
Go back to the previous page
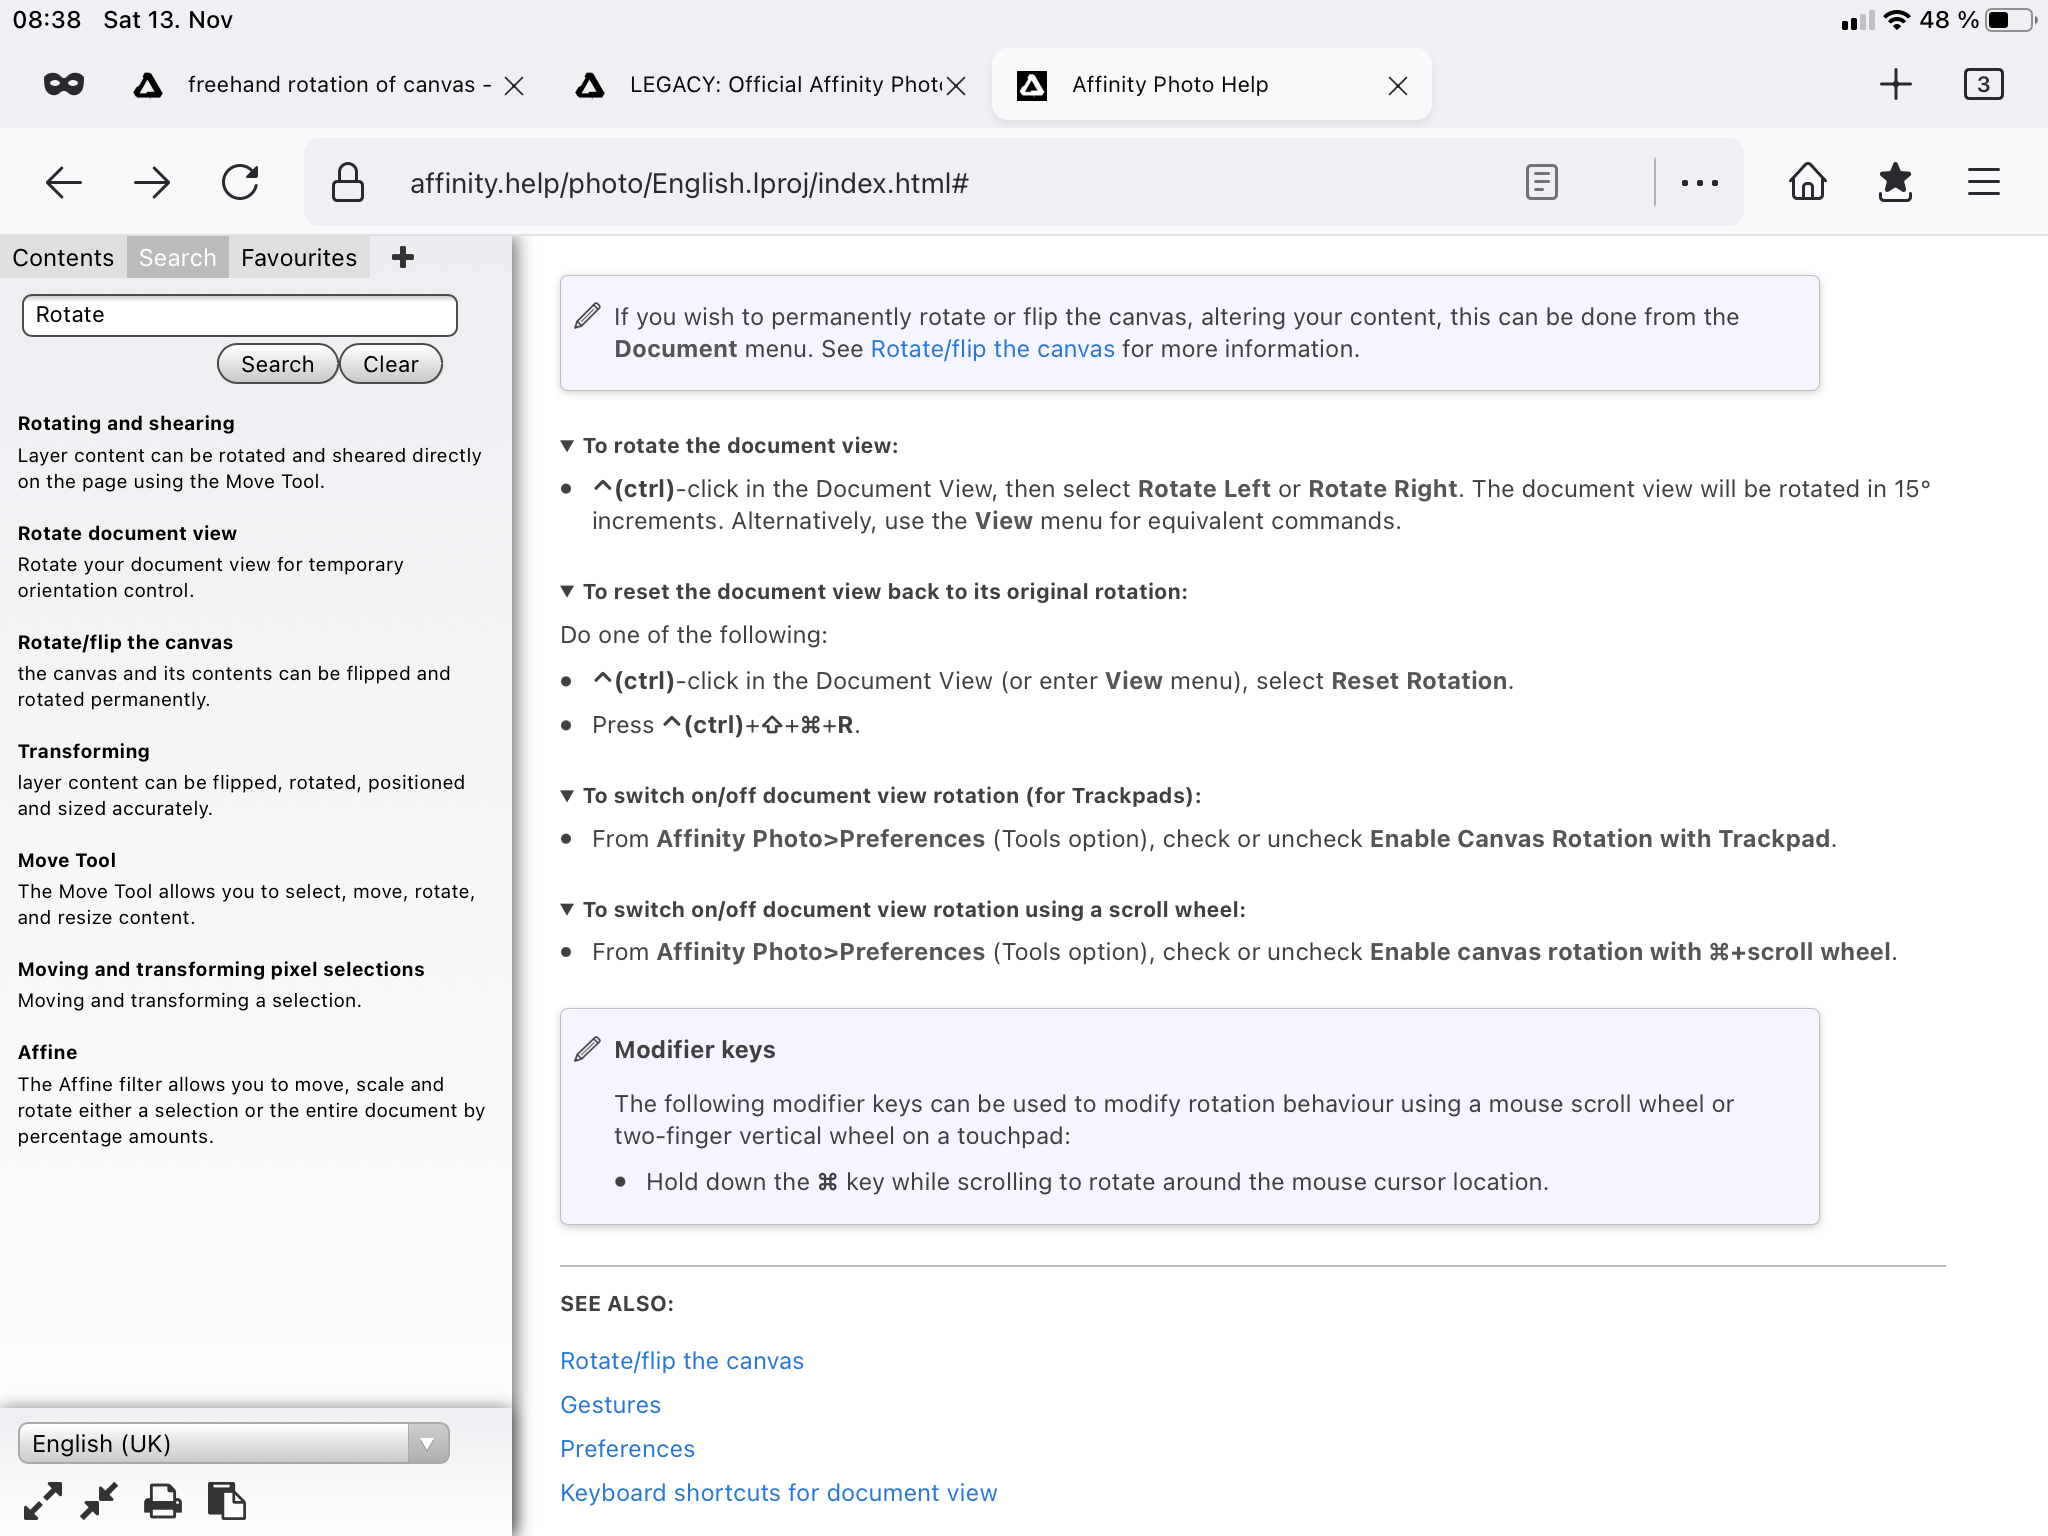click(64, 183)
